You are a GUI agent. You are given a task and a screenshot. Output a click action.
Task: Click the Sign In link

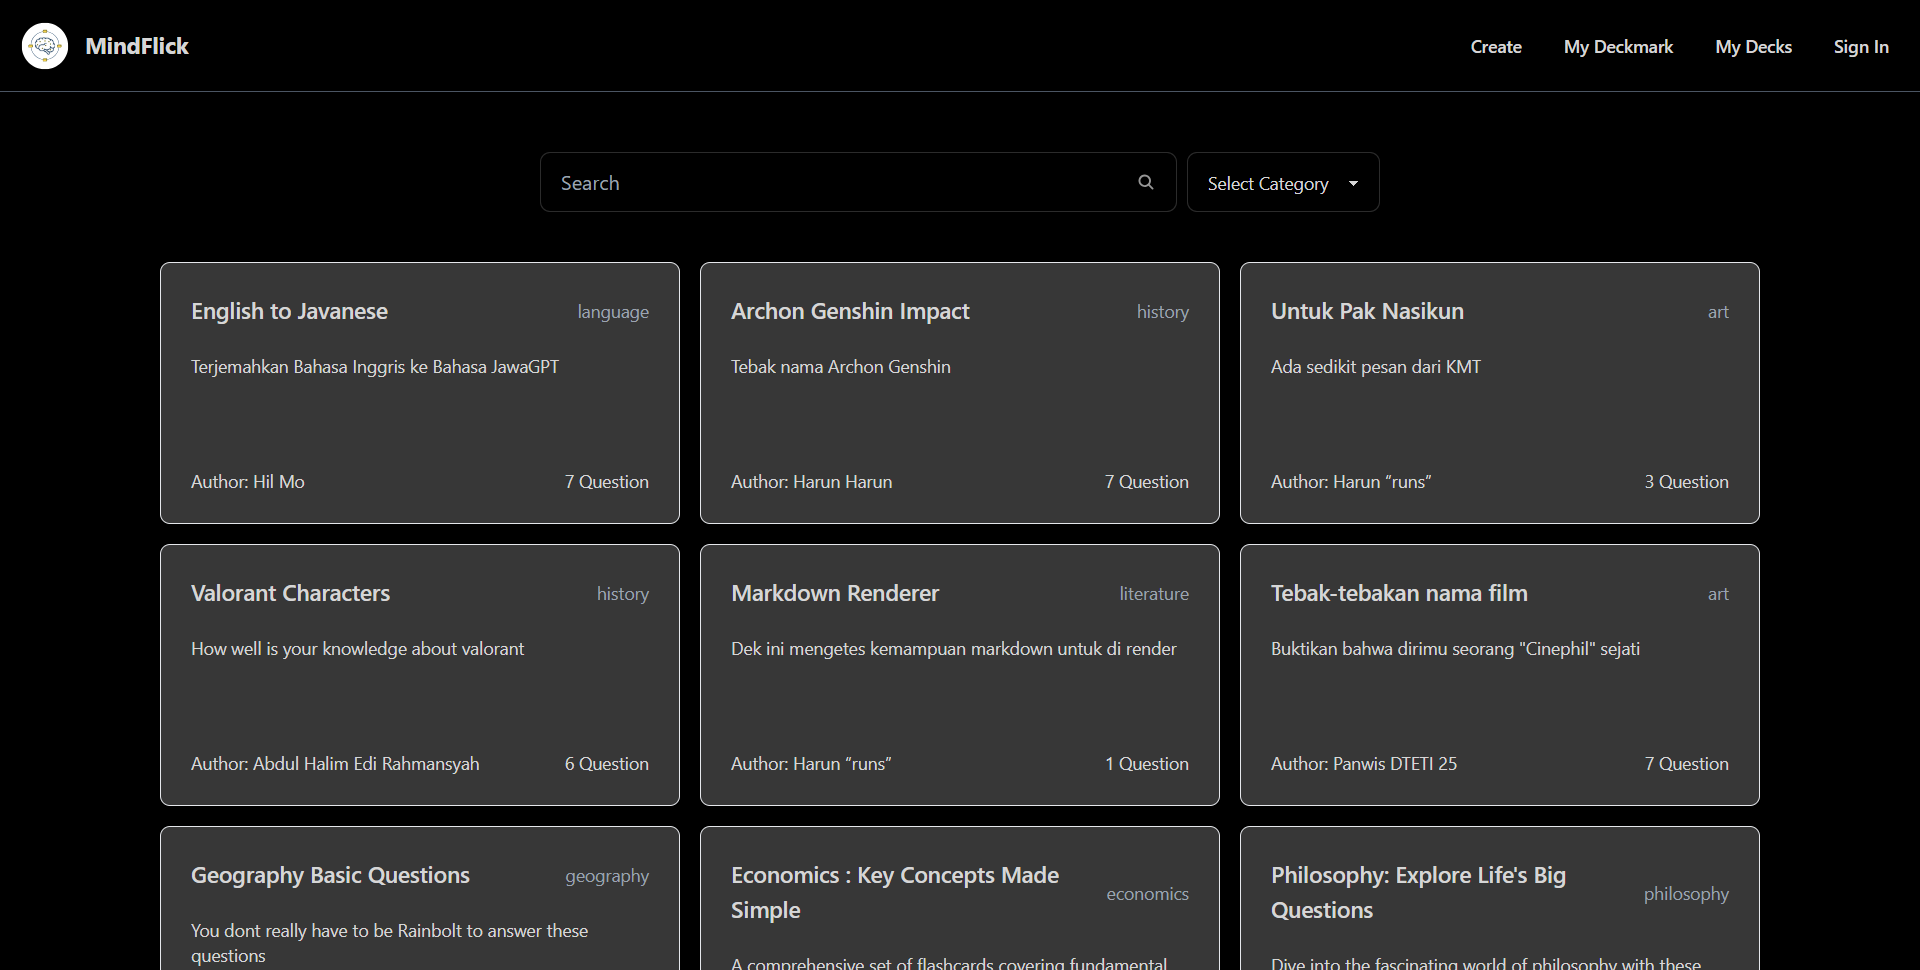pos(1860,47)
